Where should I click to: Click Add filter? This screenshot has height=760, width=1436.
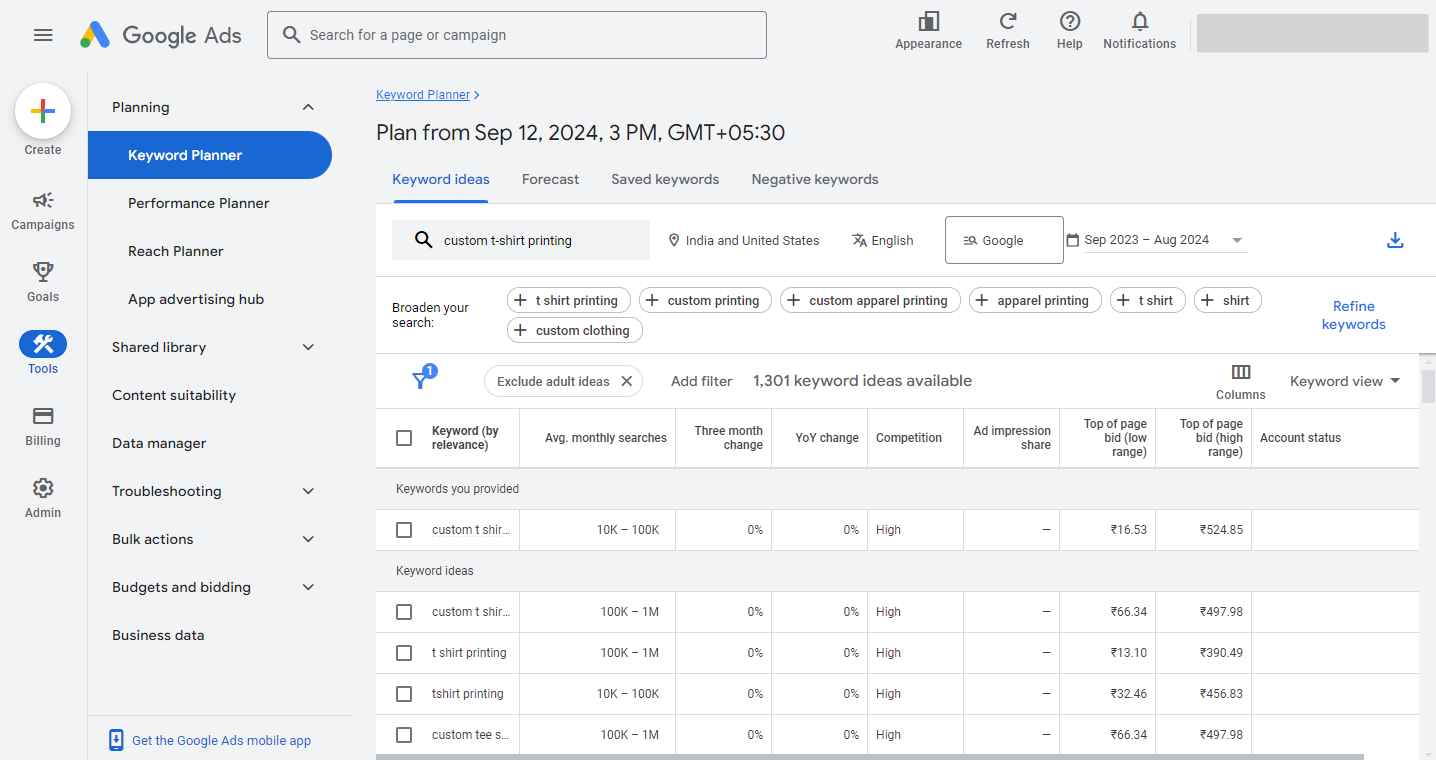point(702,381)
